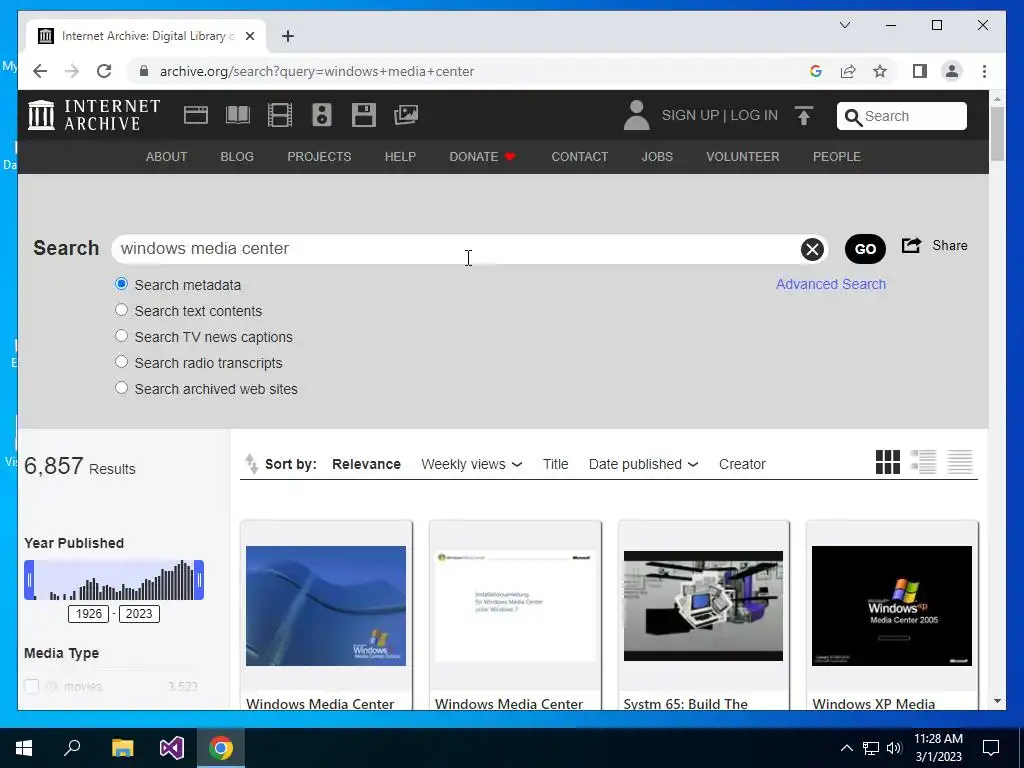This screenshot has height=768, width=1024.
Task: Open the Audio (speaker) section icon
Action: 321,115
